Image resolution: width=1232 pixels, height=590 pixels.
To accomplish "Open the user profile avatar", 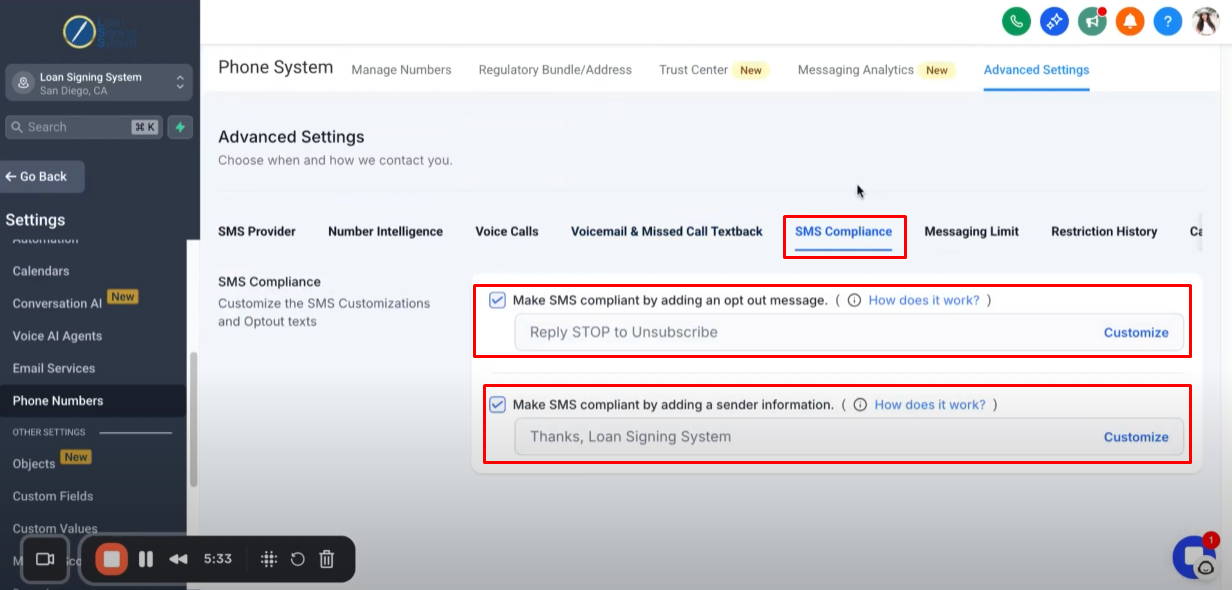I will pyautogui.click(x=1206, y=21).
